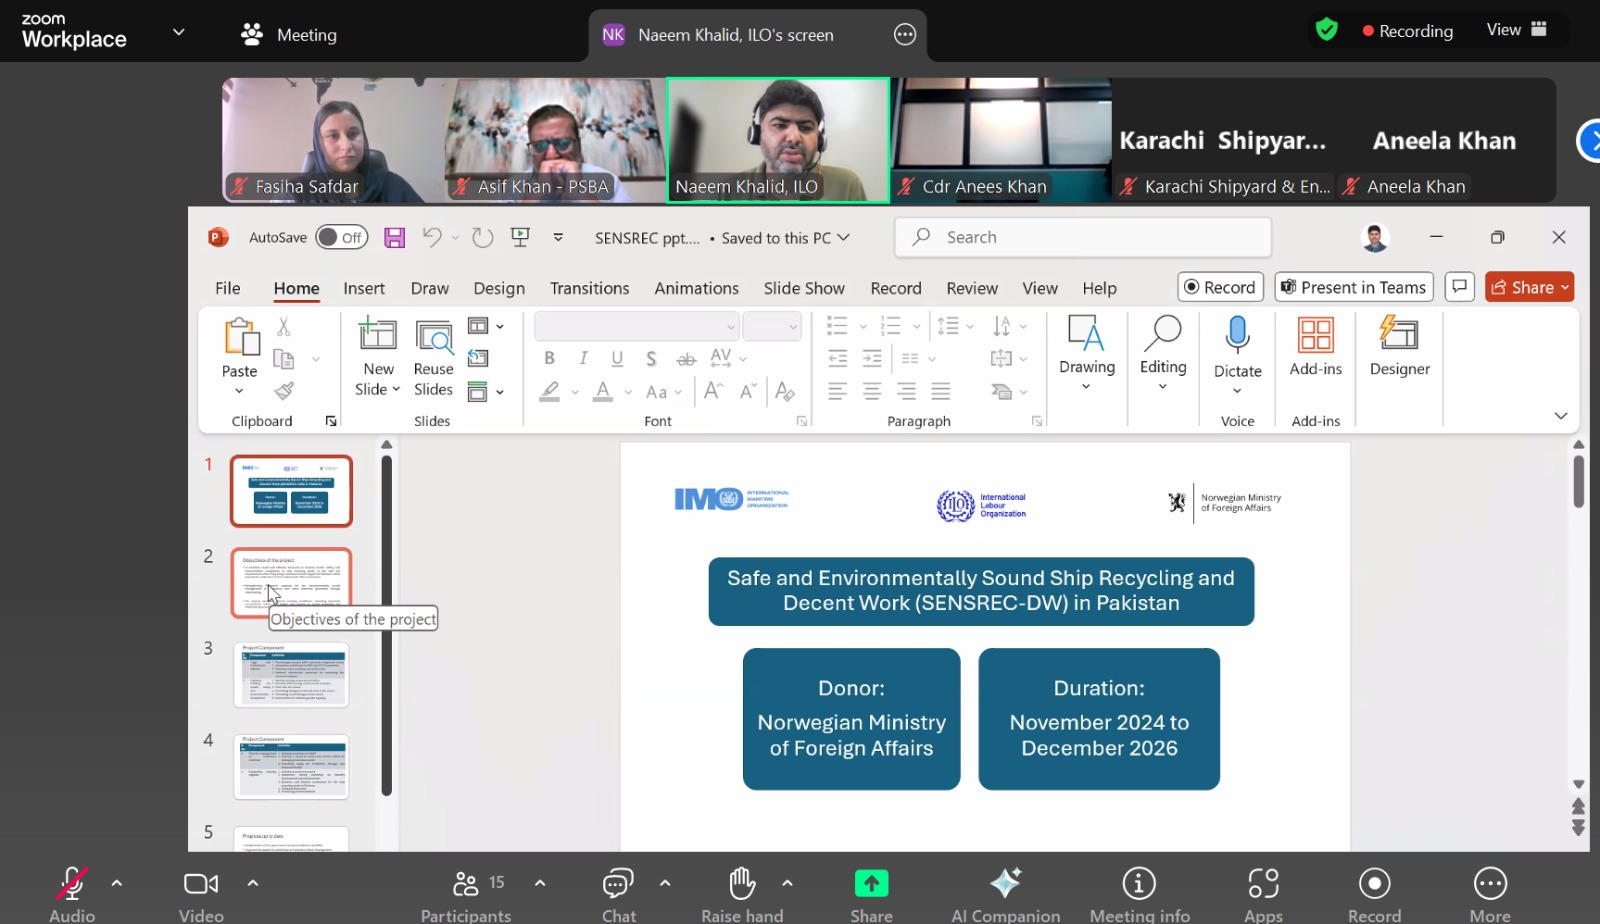Image resolution: width=1600 pixels, height=924 pixels.
Task: Expand the arrow next to Participants
Action: point(540,883)
